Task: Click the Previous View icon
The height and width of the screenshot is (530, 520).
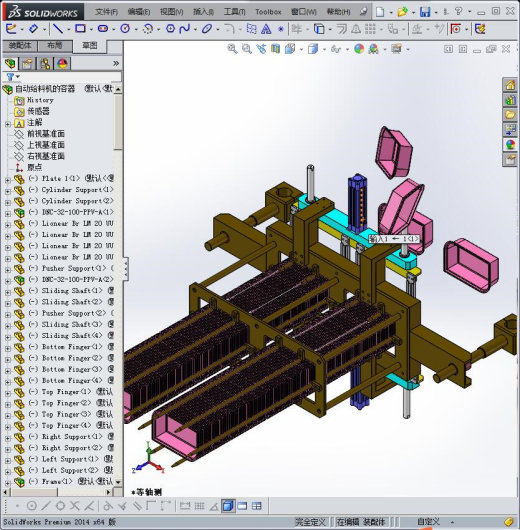Action: click(x=261, y=49)
